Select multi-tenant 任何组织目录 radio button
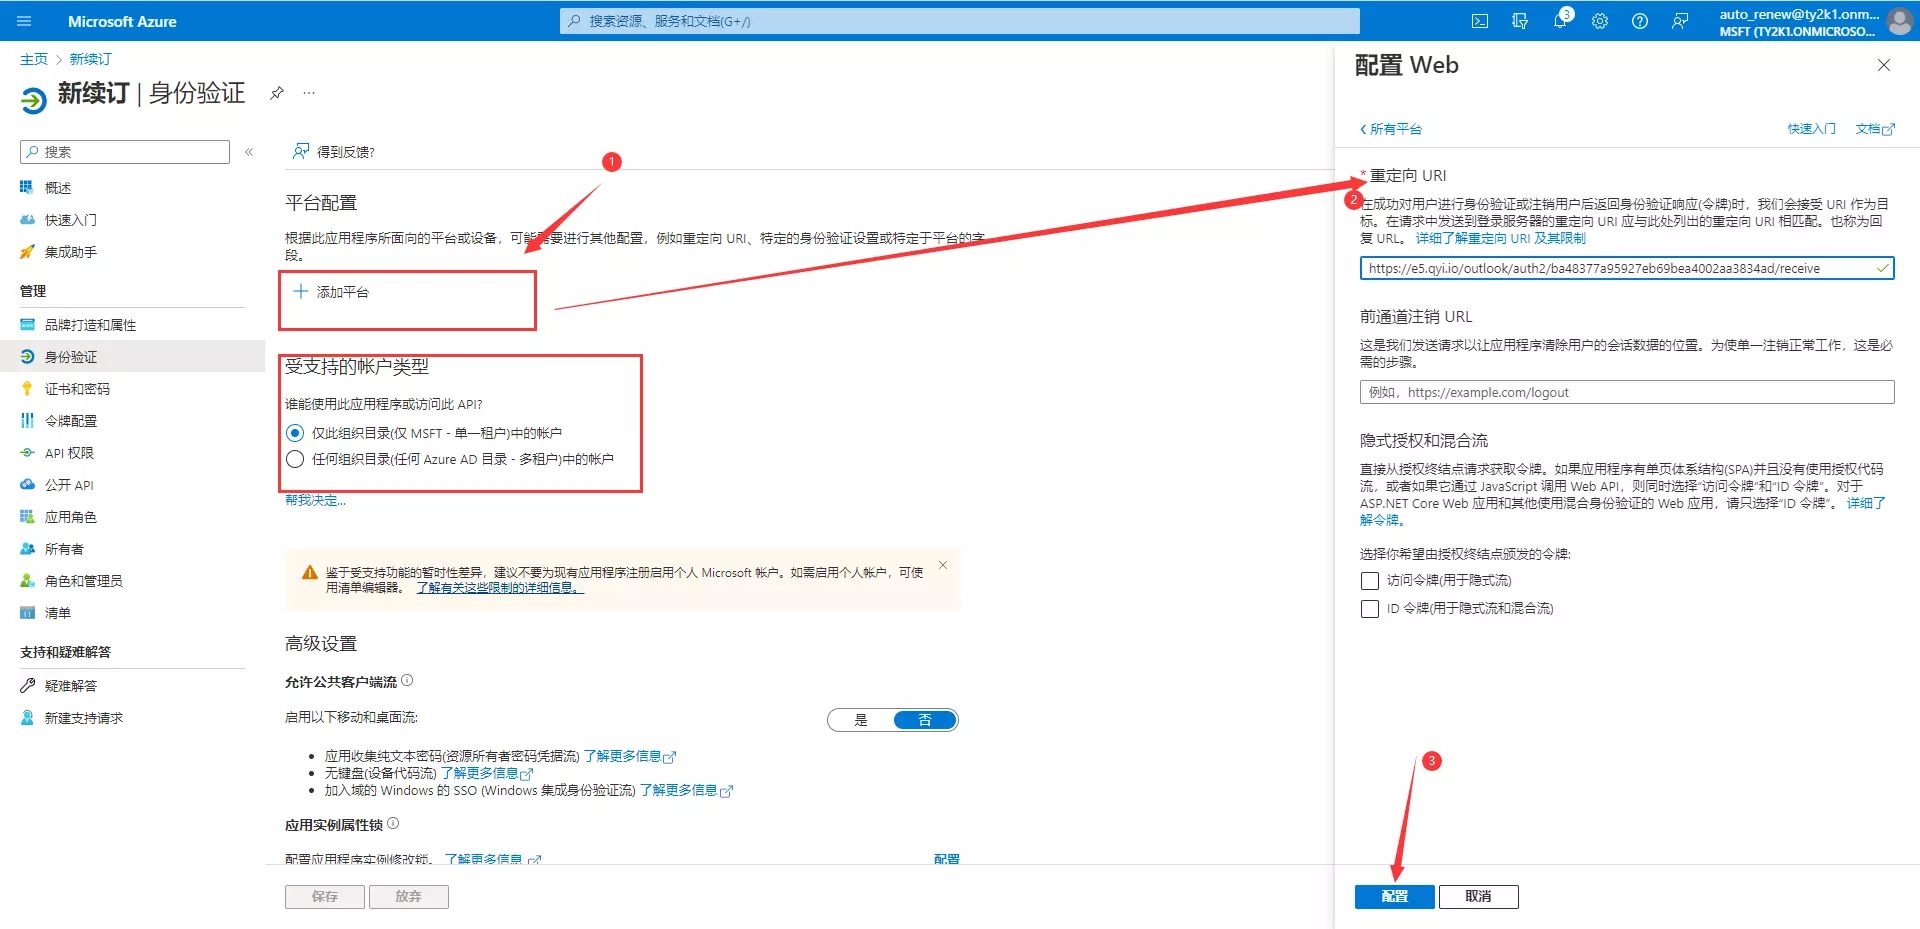The height and width of the screenshot is (929, 1920). click(x=295, y=459)
